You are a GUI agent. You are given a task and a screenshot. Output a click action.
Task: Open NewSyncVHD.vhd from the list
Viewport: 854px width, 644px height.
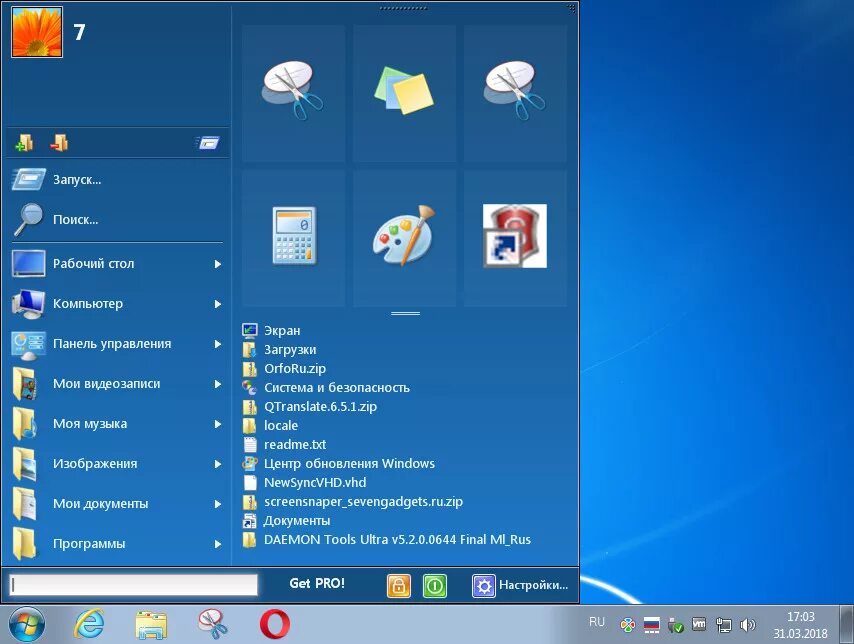coord(304,483)
